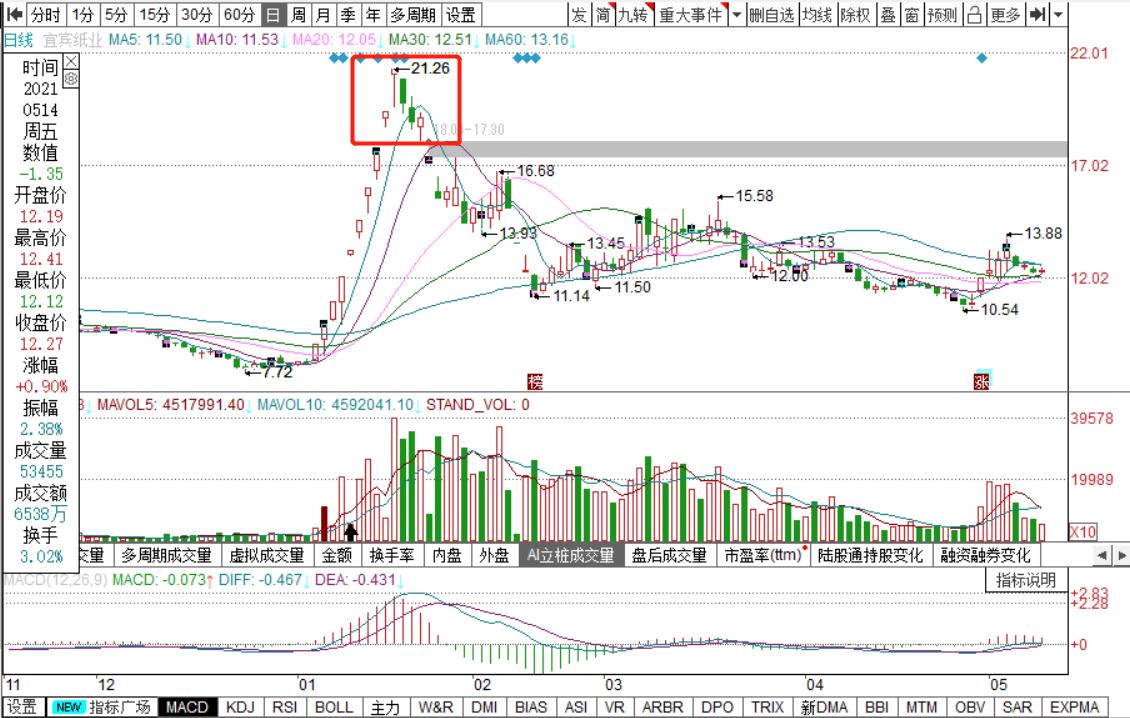This screenshot has height=718, width=1130.
Task: Select the MACD indicator tab
Action: (187, 706)
